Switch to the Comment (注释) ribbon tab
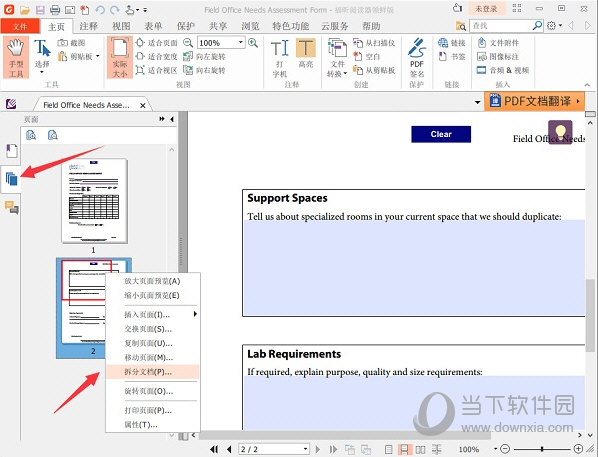Viewport: 598px width, 457px height. click(x=88, y=26)
